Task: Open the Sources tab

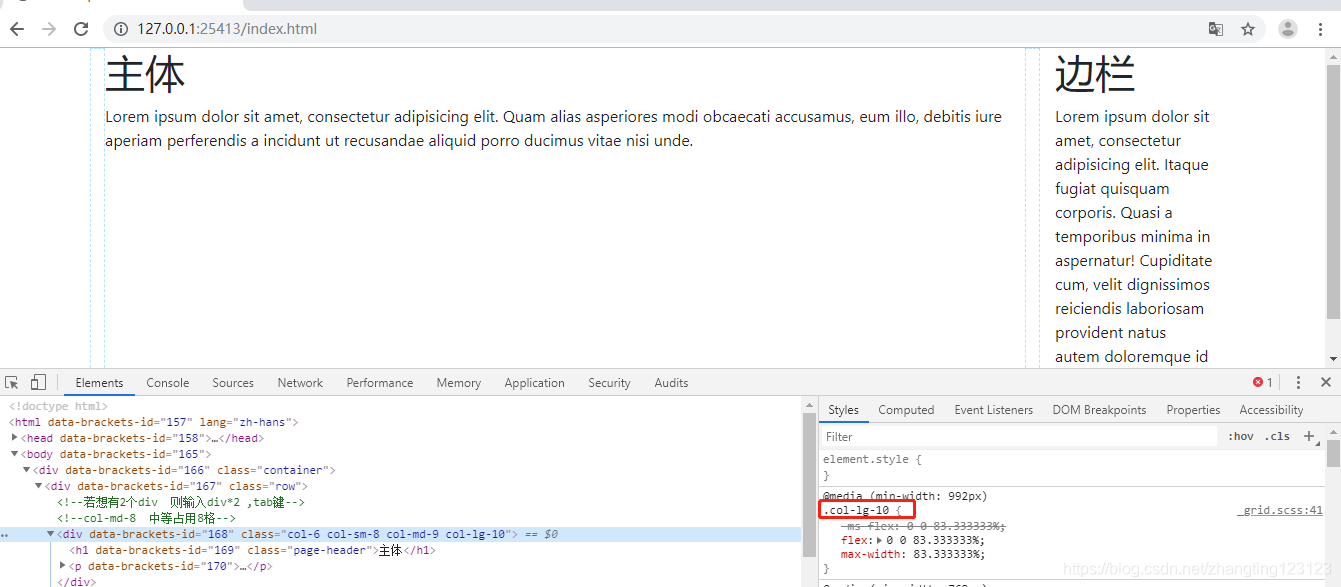Action: (233, 383)
